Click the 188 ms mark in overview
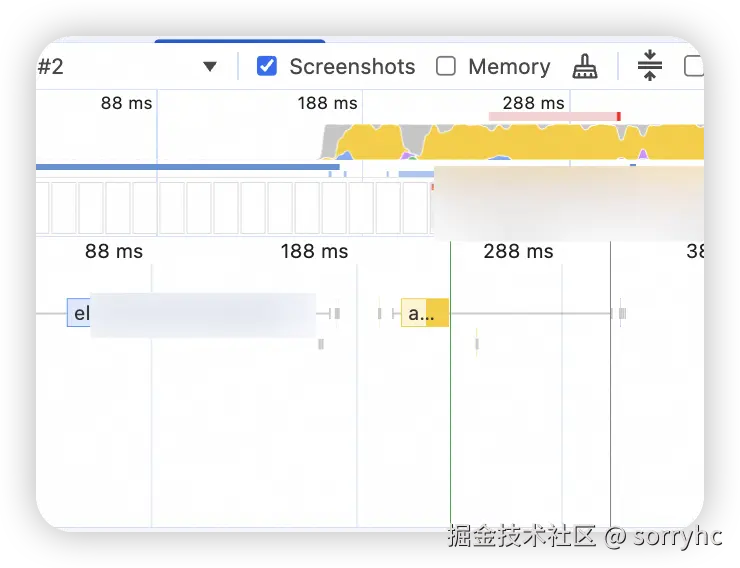The height and width of the screenshot is (568, 740). pos(327,103)
